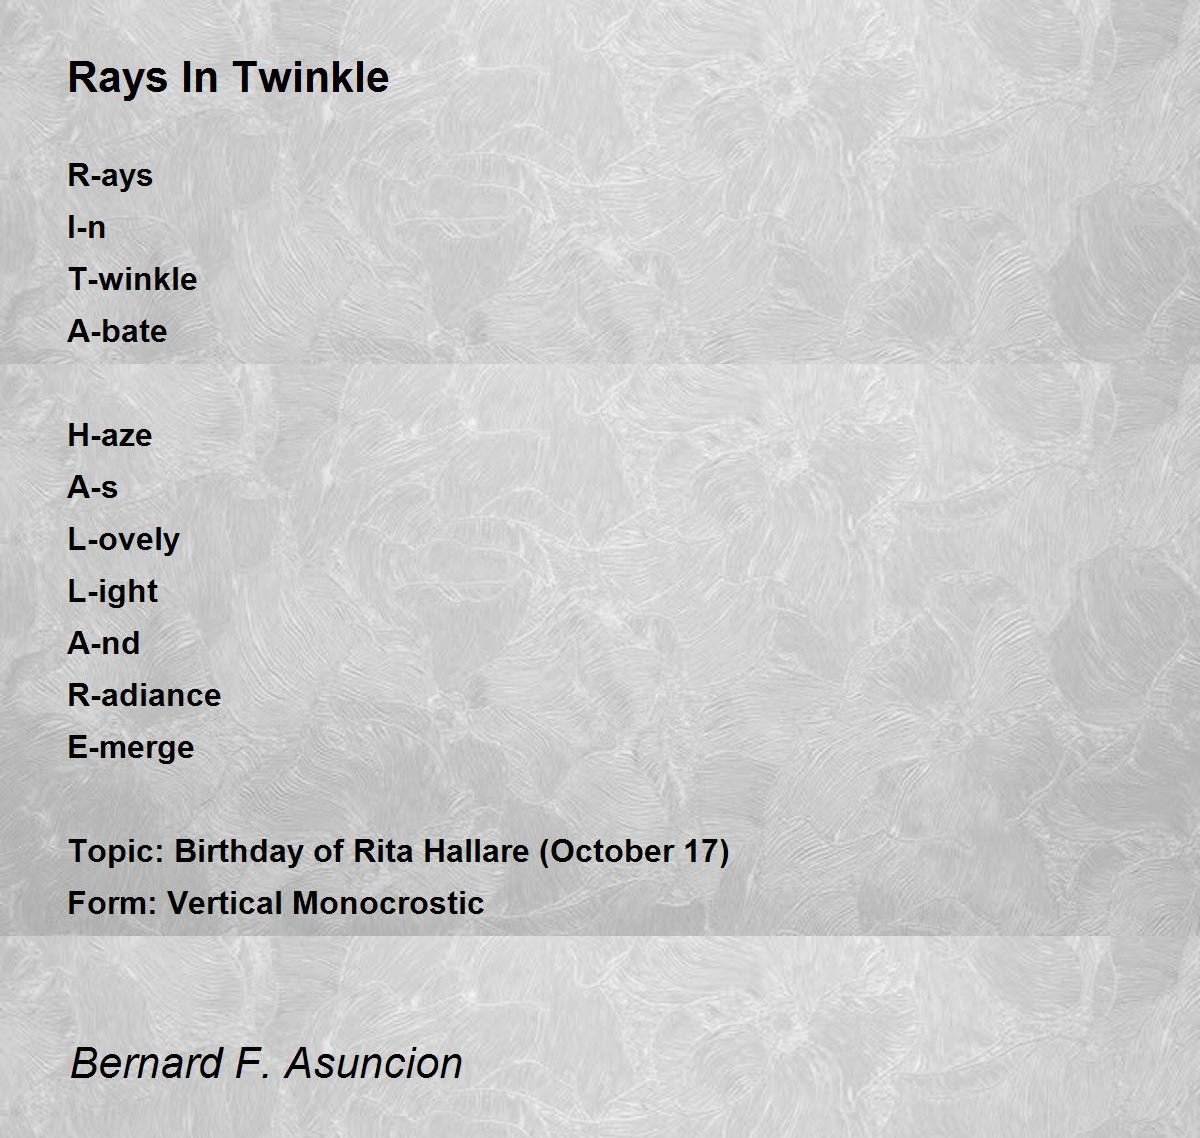Viewport: 1200px width, 1138px height.
Task: Click the line I-n
Action: click(86, 227)
